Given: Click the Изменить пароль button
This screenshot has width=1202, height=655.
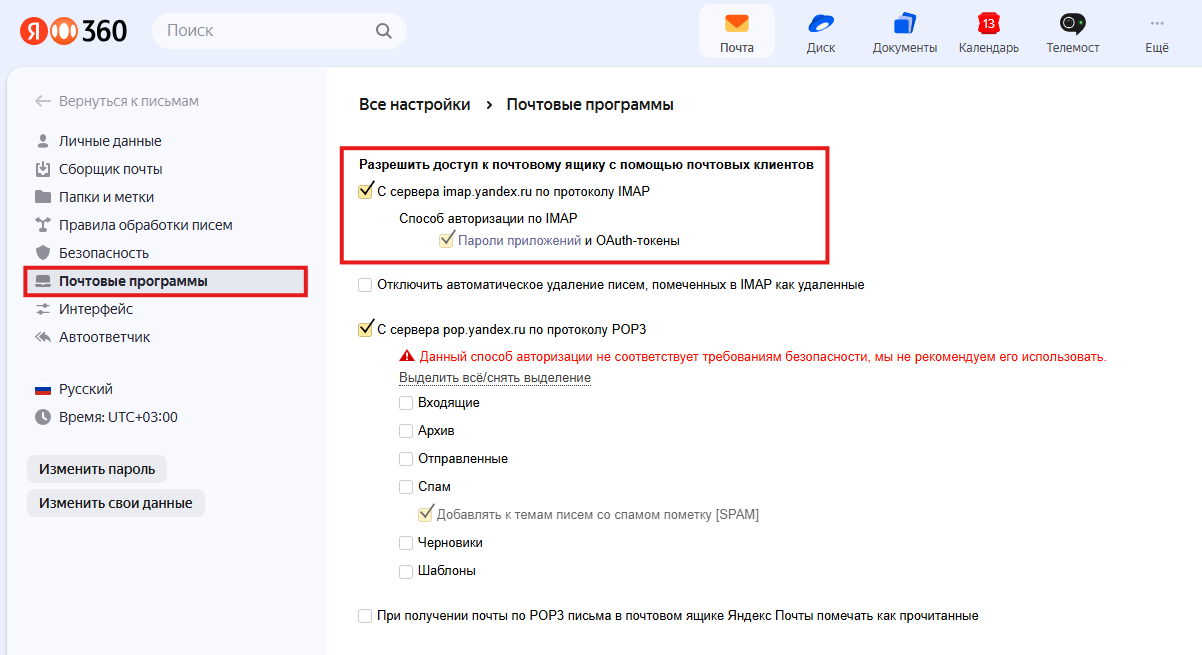Looking at the screenshot, I should [97, 469].
